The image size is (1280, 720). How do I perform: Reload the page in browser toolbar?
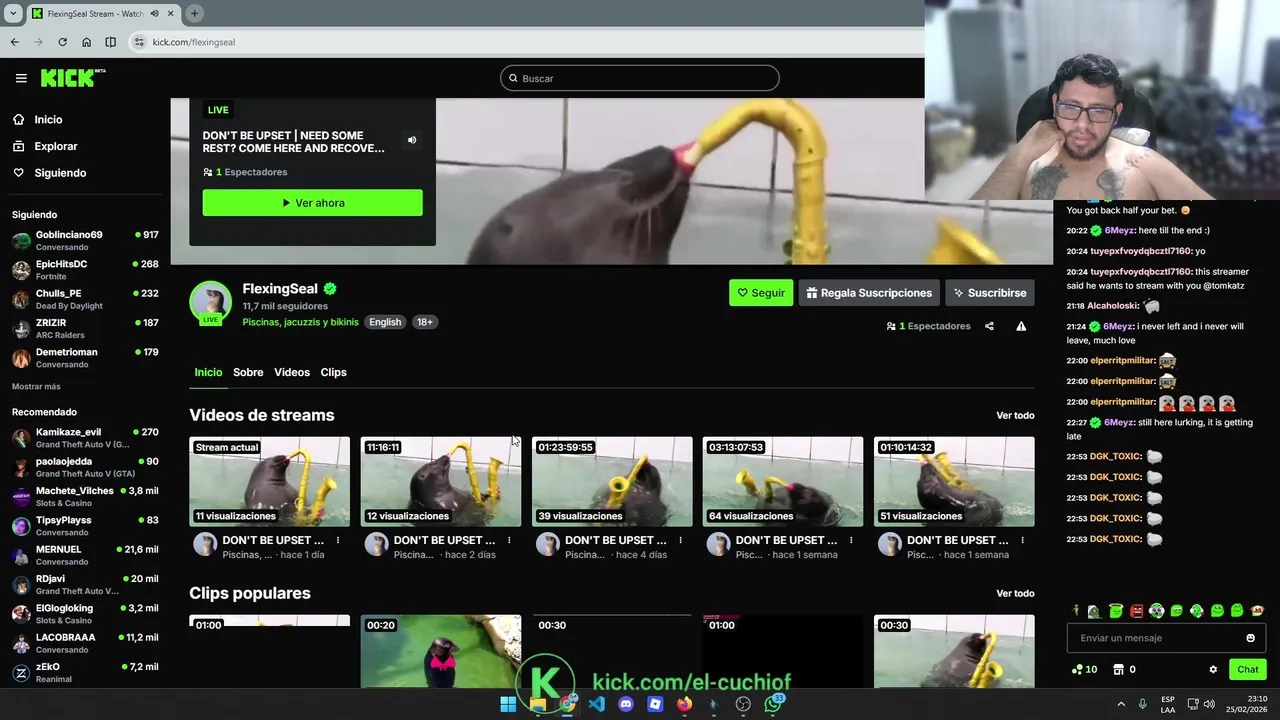pos(62,42)
